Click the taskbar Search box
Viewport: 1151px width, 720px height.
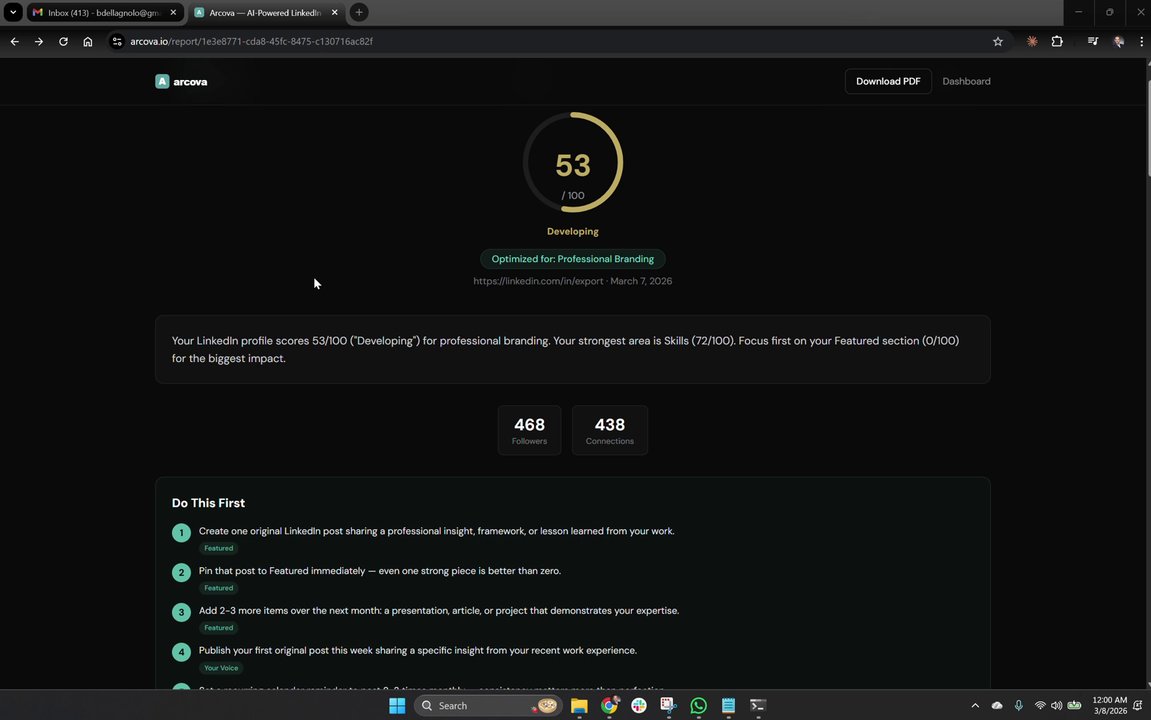(x=487, y=705)
